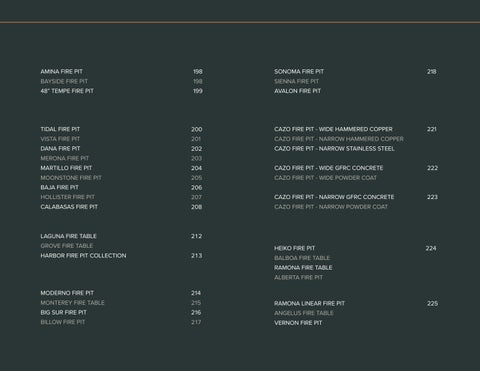Click page number 221 beside Cazo Wide Hammered
This screenshot has width=480, height=371.
point(432,129)
